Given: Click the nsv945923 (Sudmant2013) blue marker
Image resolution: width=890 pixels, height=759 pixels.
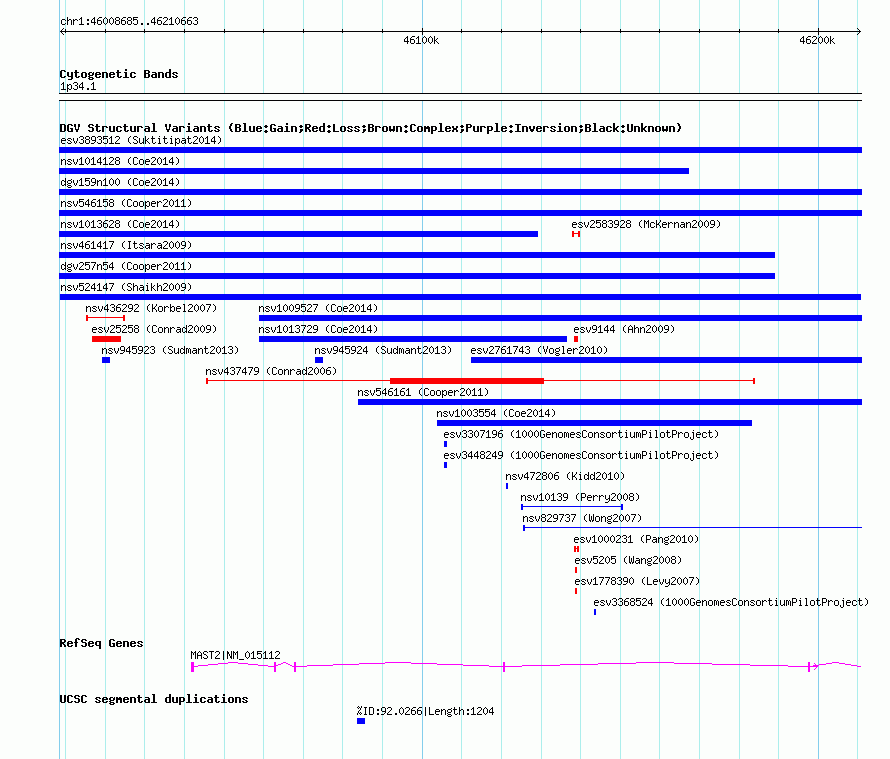Looking at the screenshot, I should tap(106, 360).
